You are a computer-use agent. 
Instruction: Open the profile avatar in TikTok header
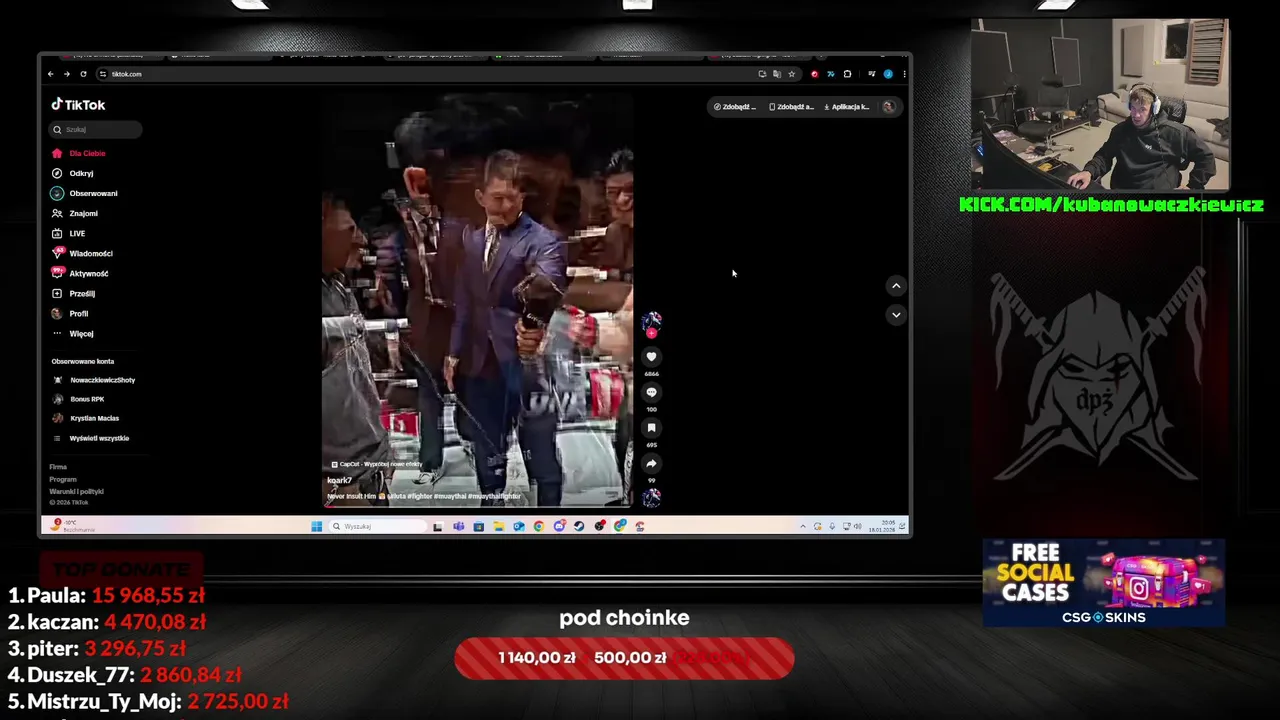(x=889, y=106)
